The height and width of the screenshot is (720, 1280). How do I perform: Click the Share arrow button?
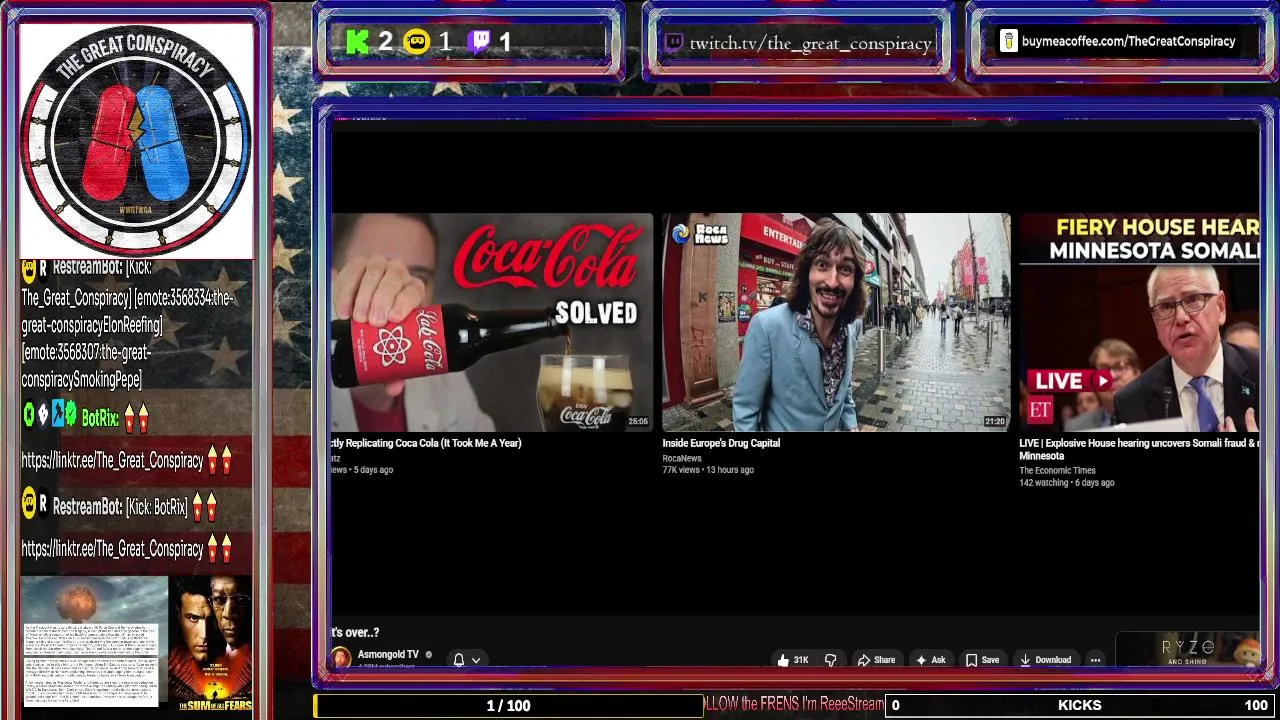point(876,660)
